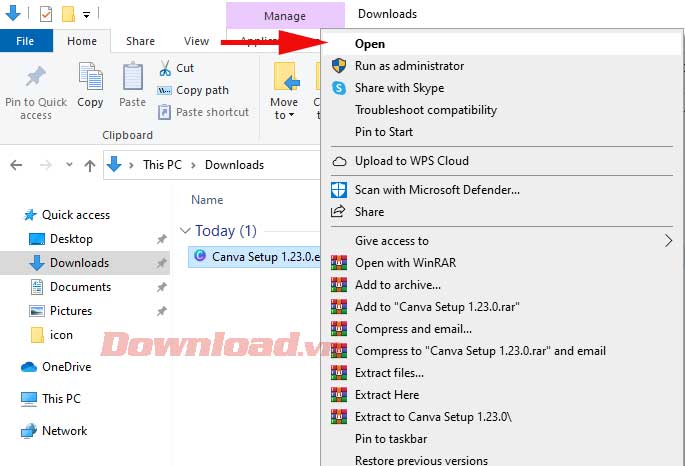
Task: Expand chevron between This PC and Downloads
Action: pos(194,166)
